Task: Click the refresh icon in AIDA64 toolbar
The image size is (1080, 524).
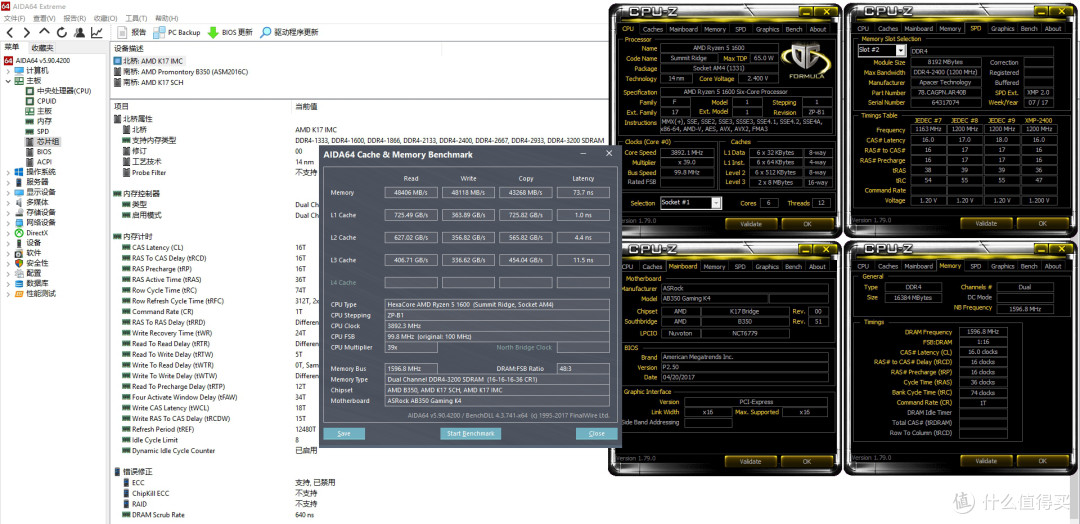Action: (x=62, y=32)
